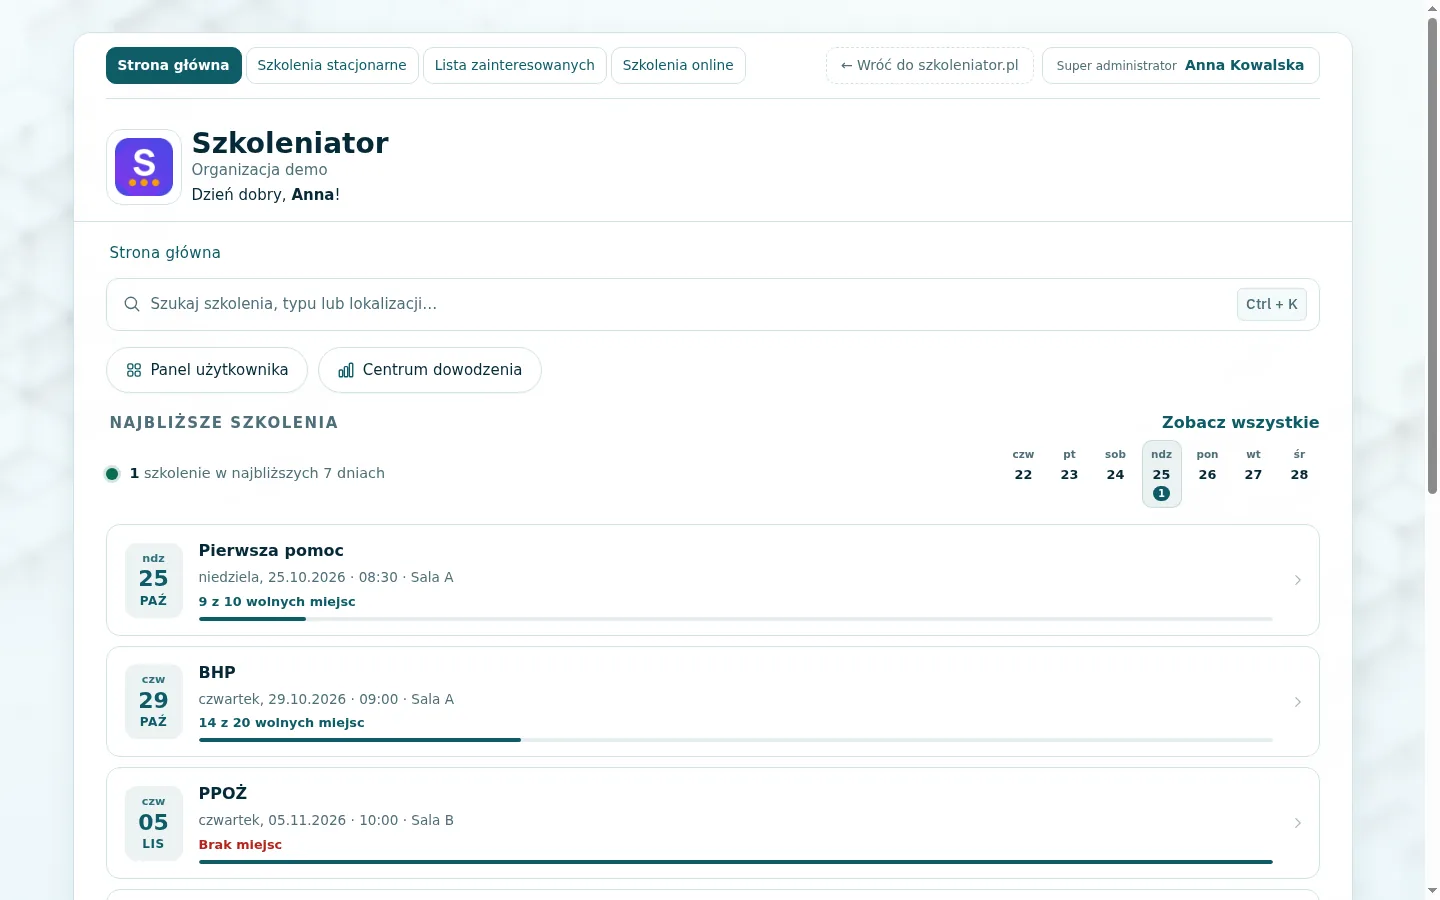Click the 29 PAŹ date badge

[153, 702]
